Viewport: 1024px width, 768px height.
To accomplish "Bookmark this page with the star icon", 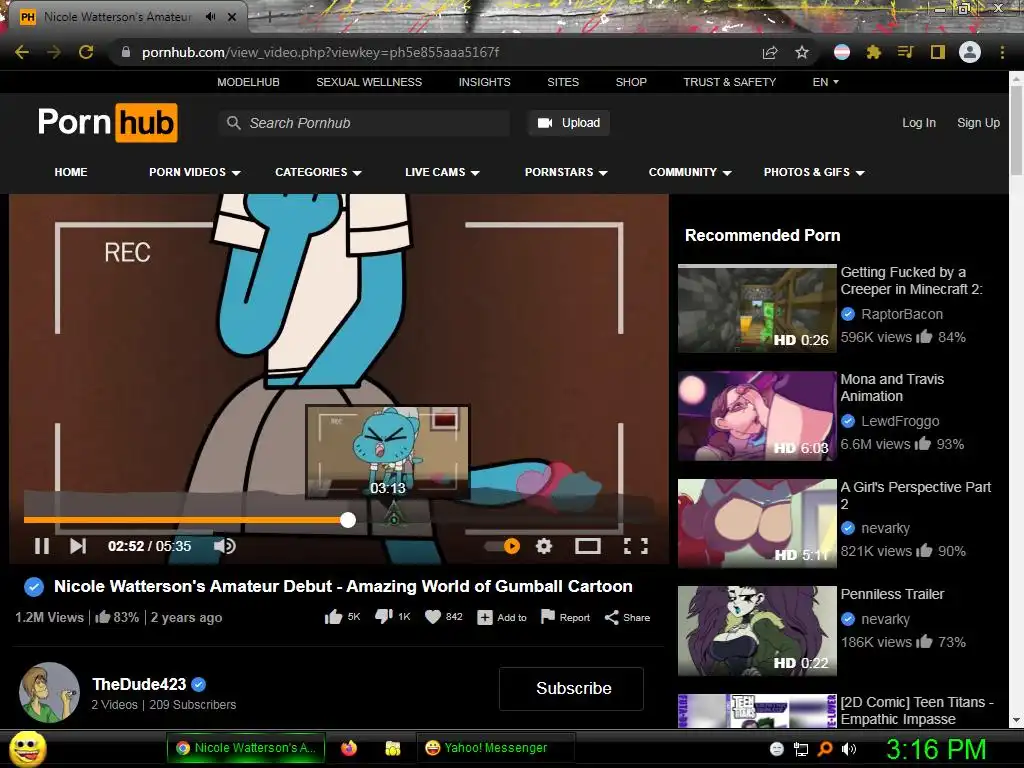I will pos(802,52).
